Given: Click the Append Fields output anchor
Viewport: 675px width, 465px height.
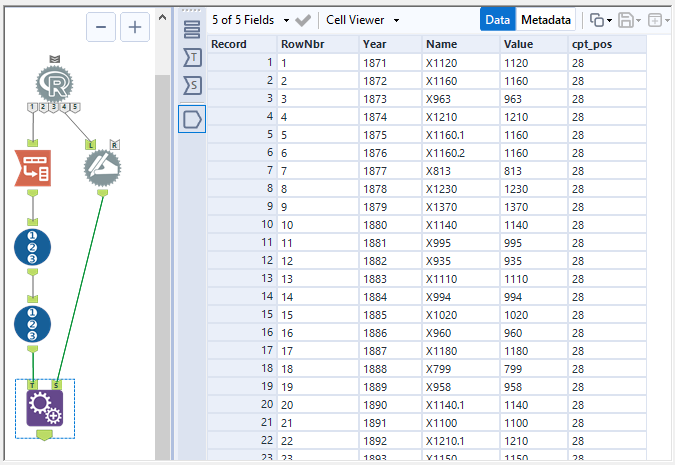Looking at the screenshot, I should coord(44,434).
